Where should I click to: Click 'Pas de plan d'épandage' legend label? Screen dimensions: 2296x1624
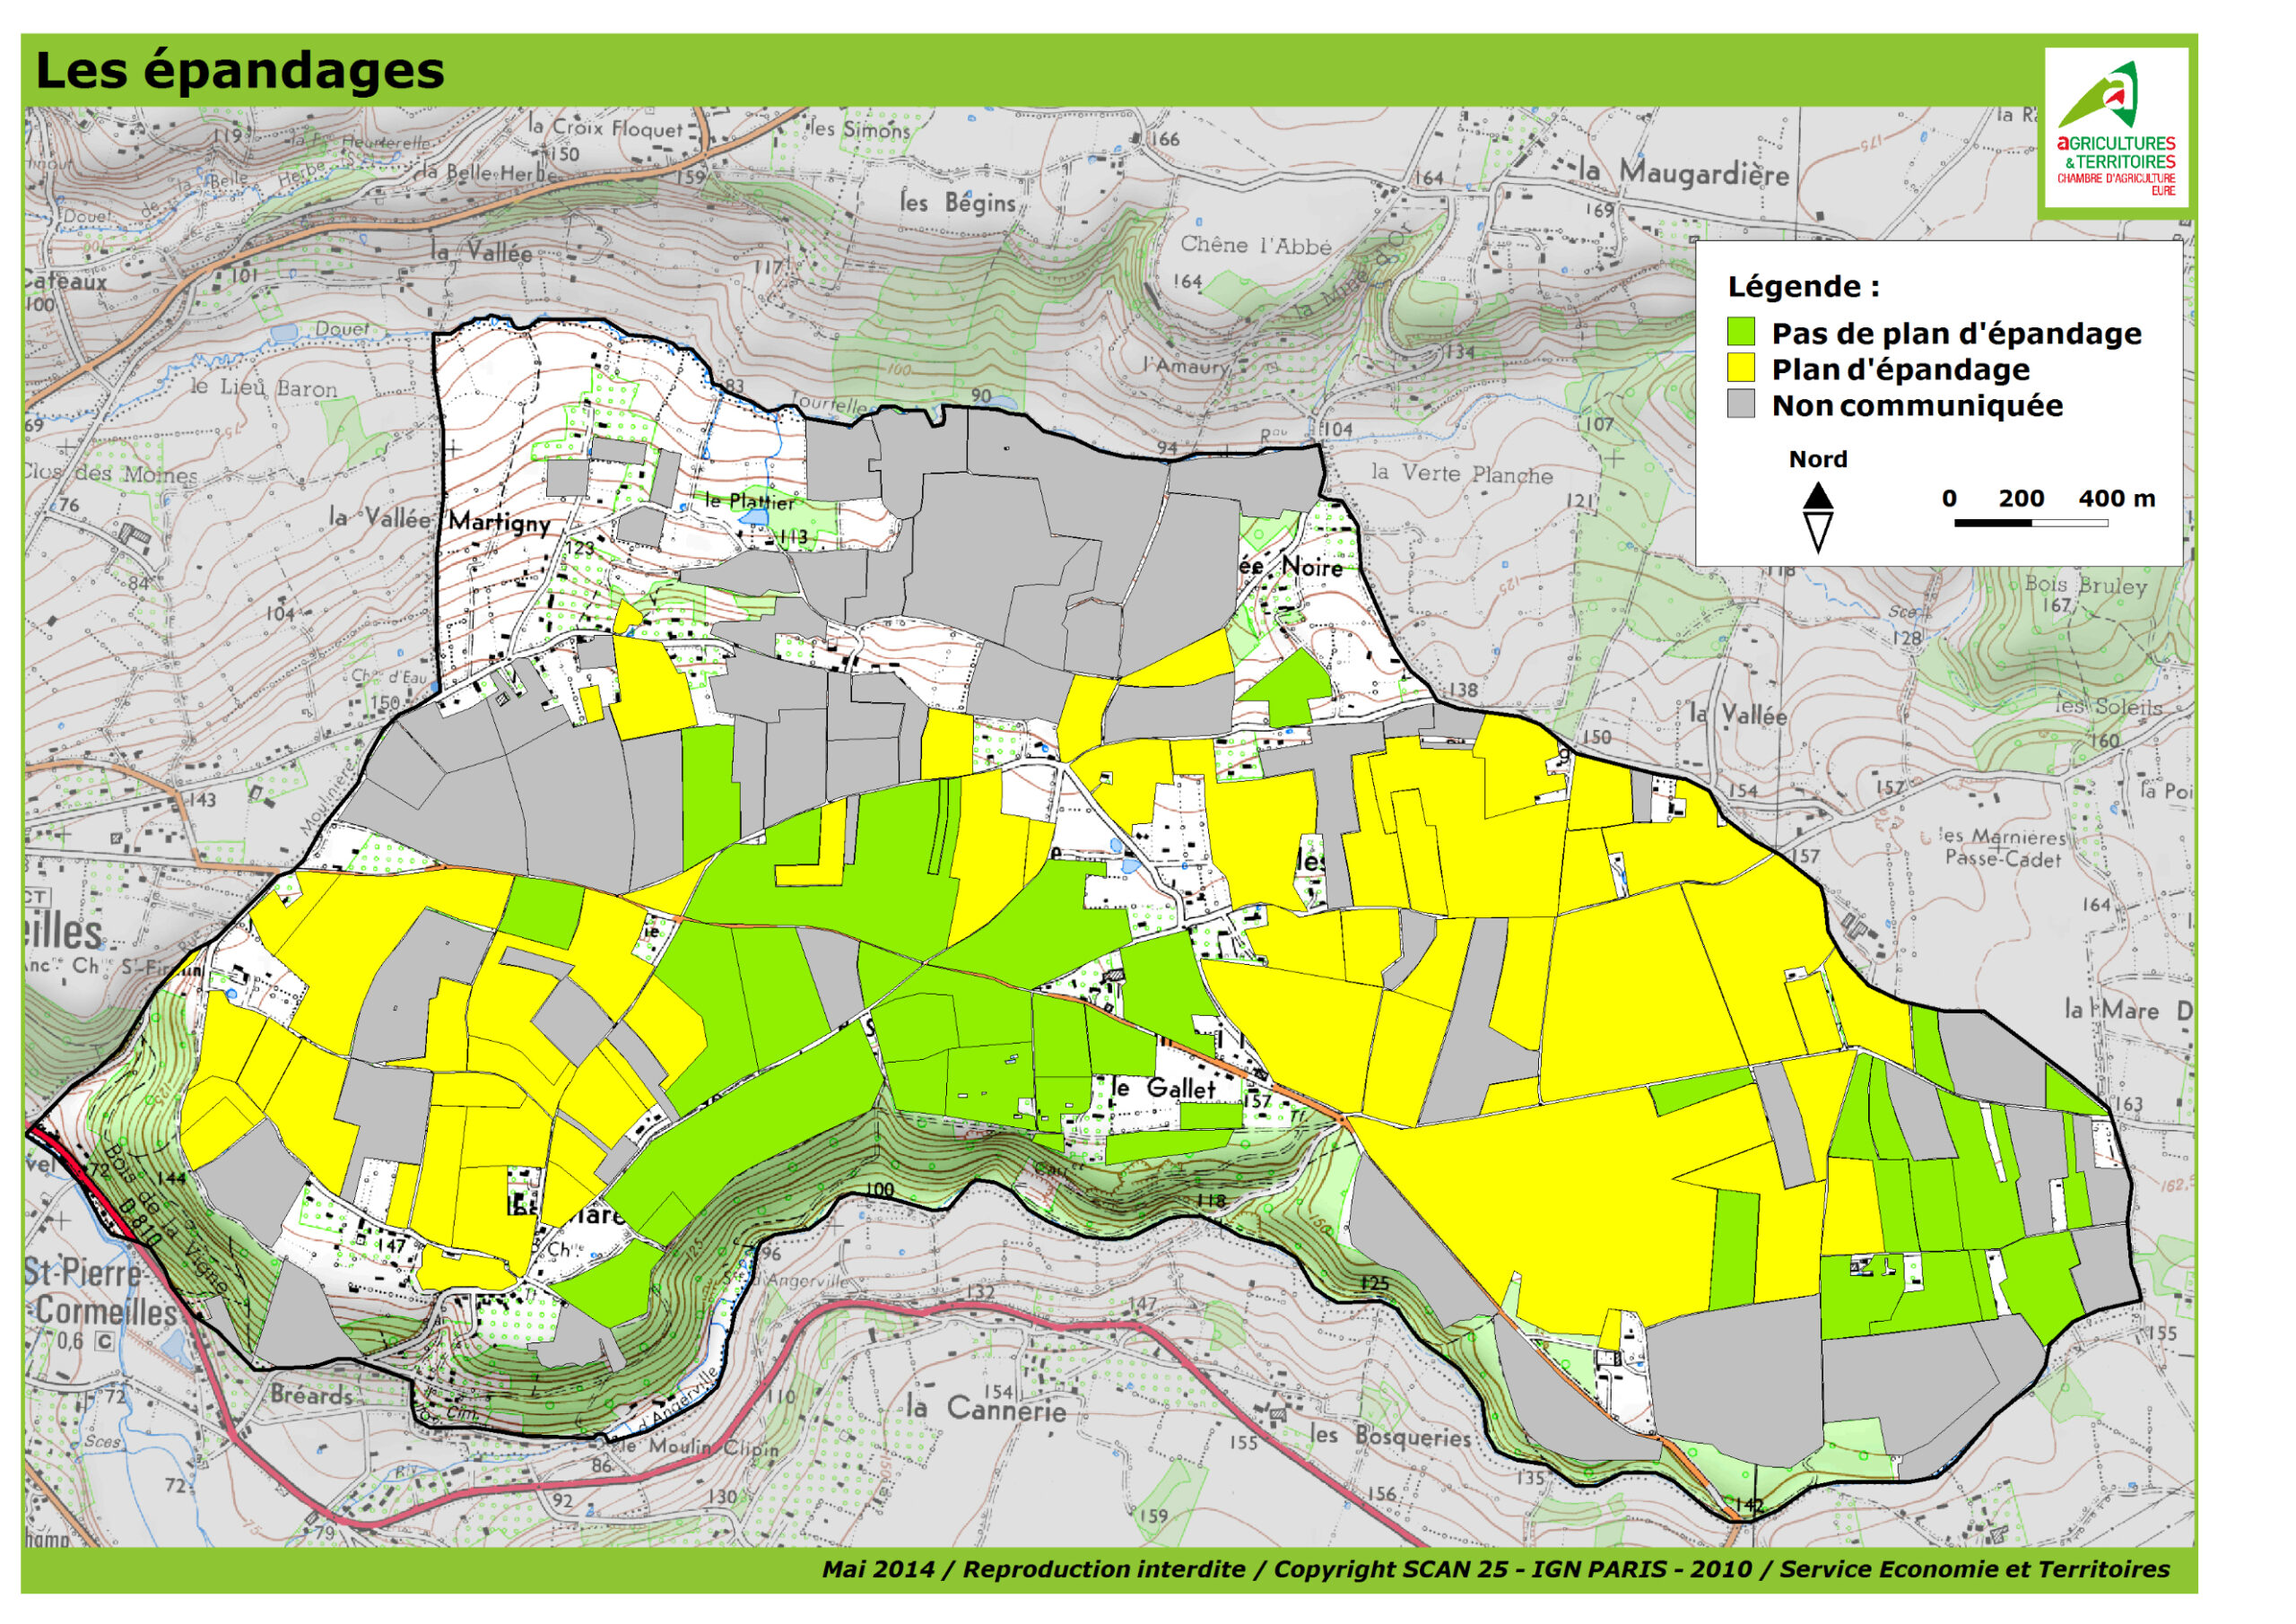1956,333
